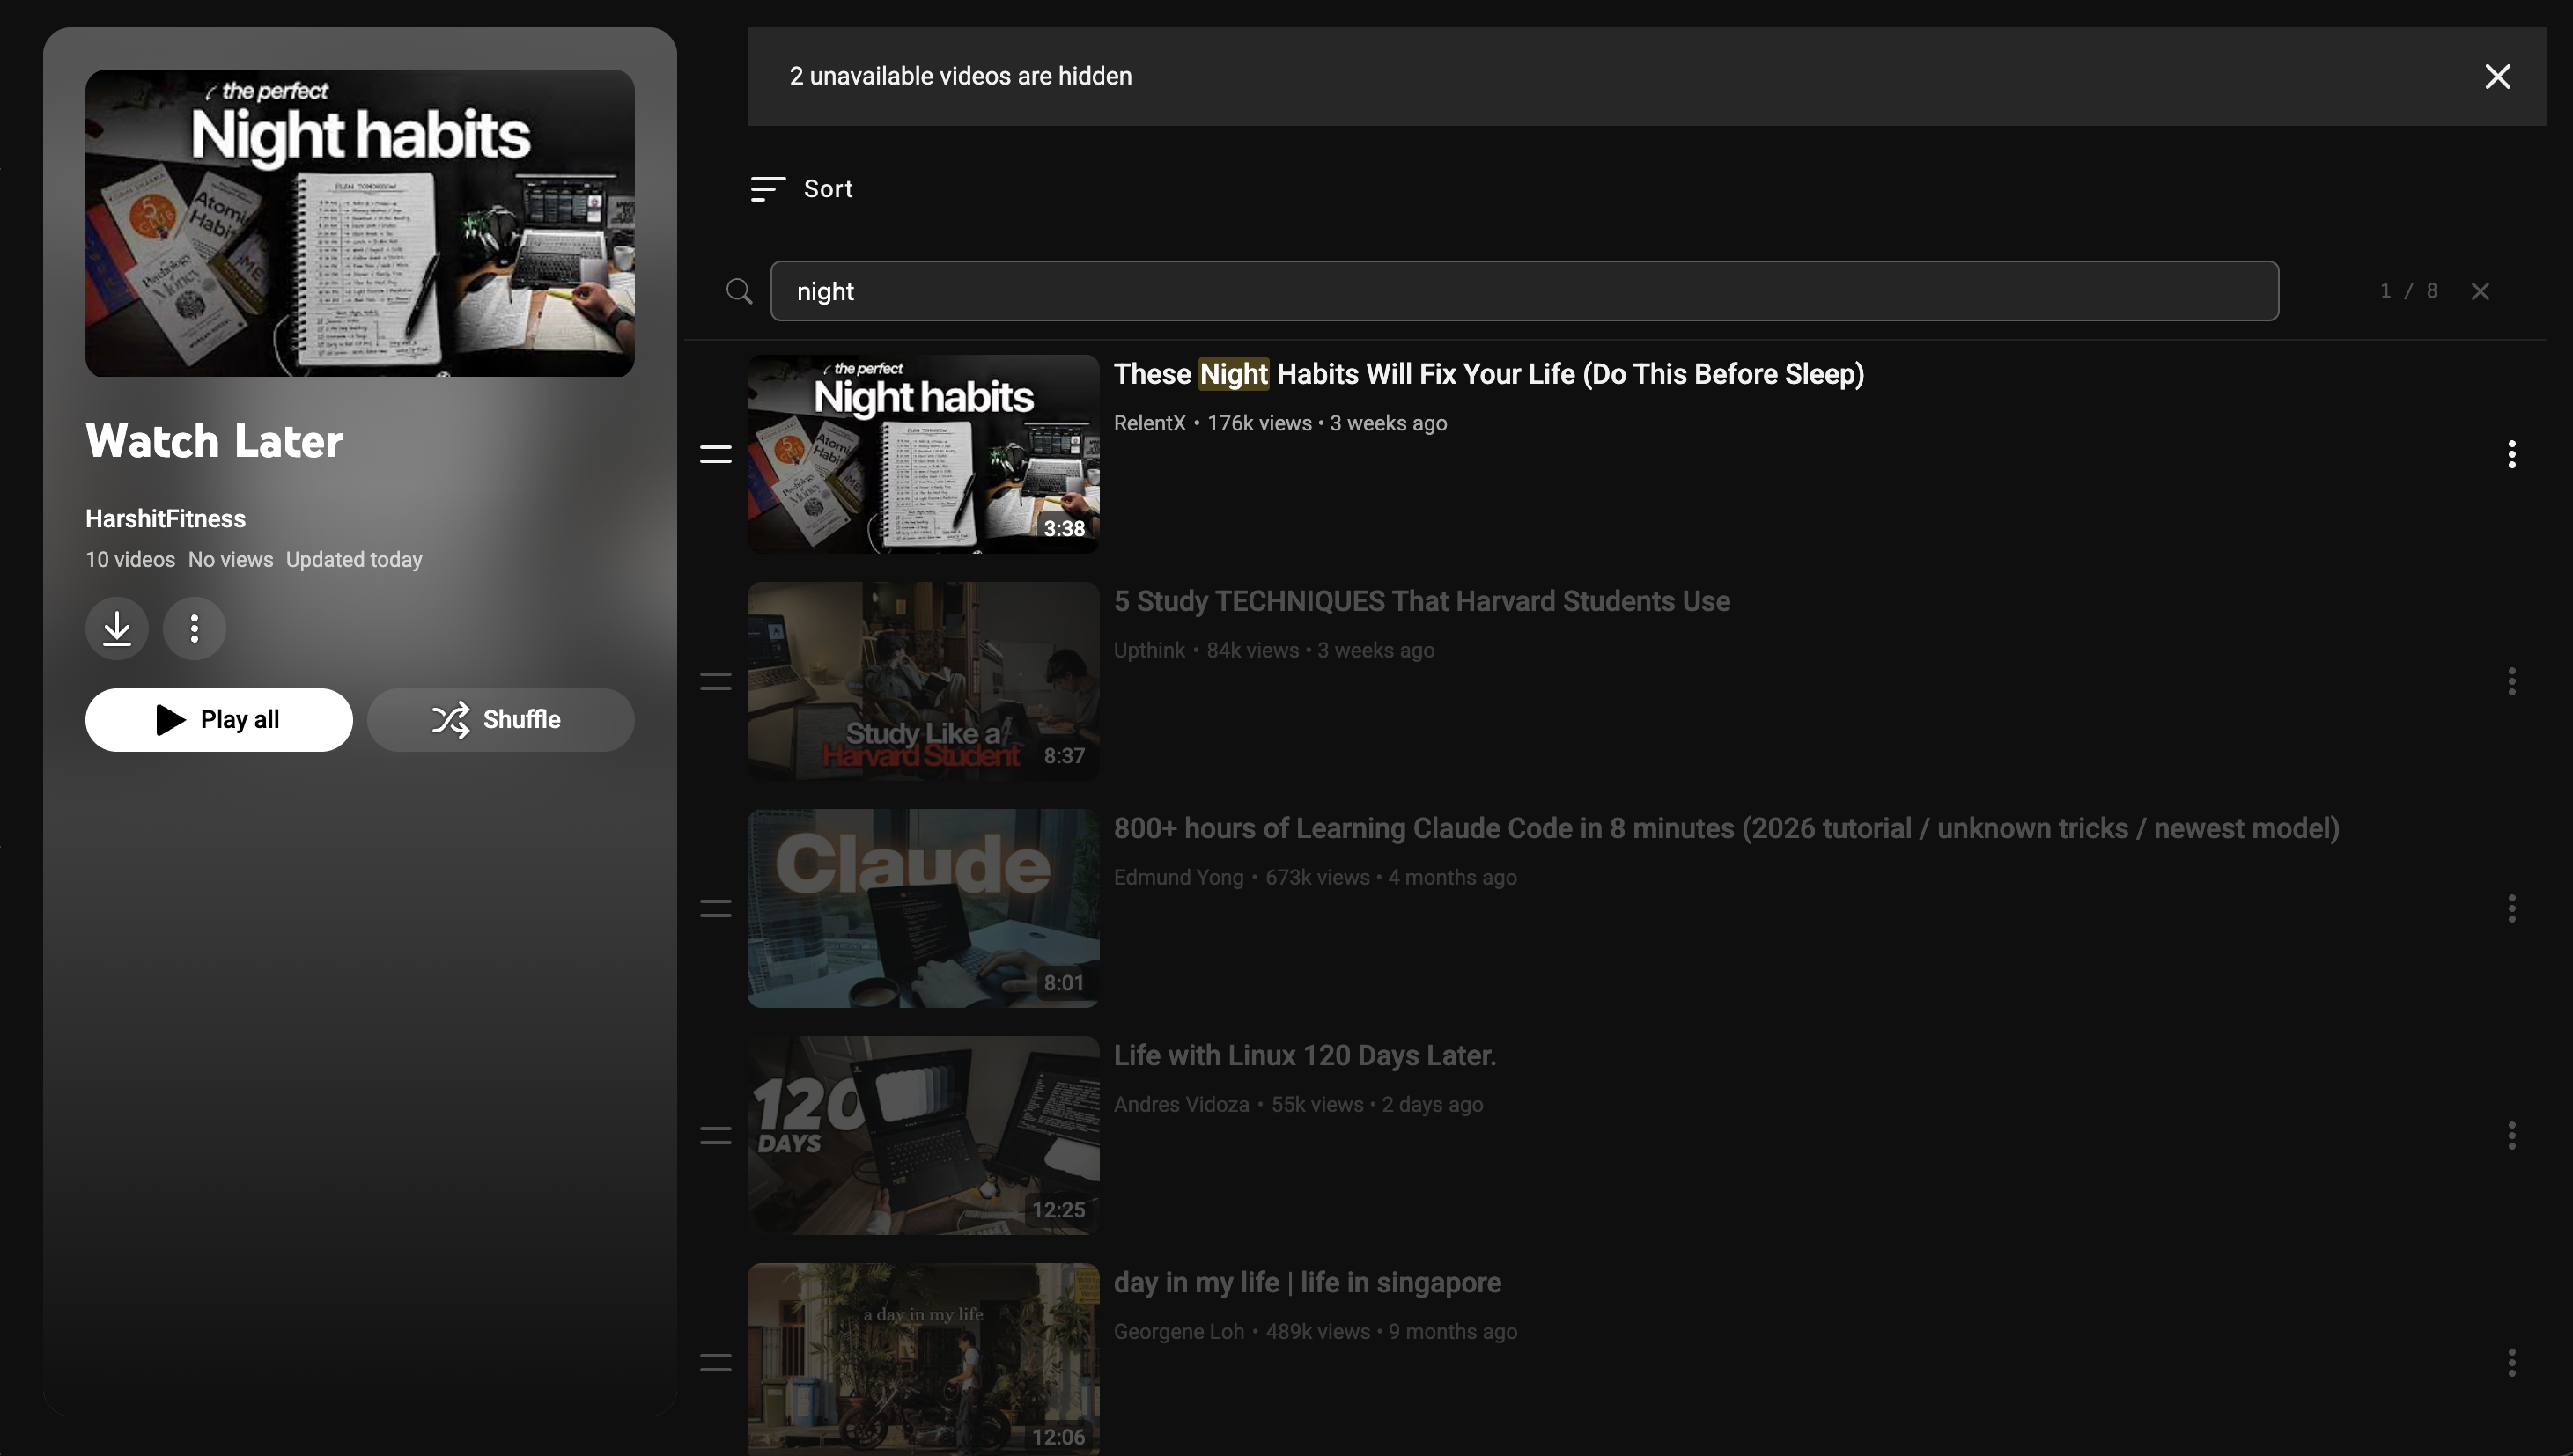
Task: Click the magnifier search icon
Action: (x=739, y=291)
